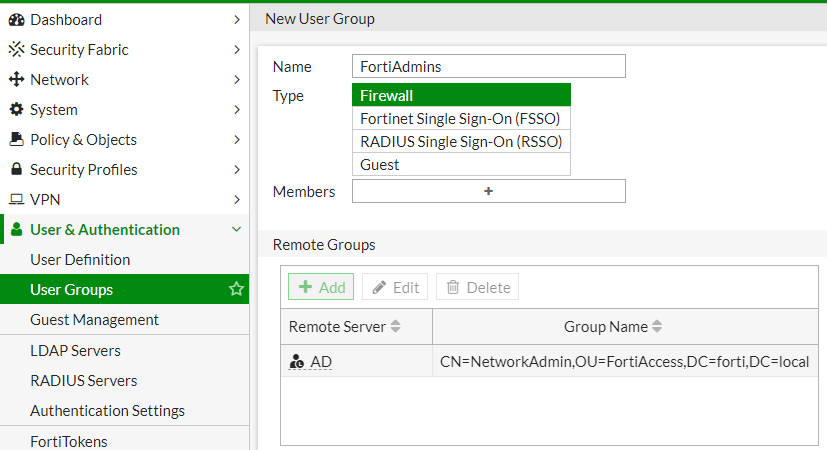Click the VPN laptop icon
Image resolution: width=827 pixels, height=450 pixels.
click(16, 199)
